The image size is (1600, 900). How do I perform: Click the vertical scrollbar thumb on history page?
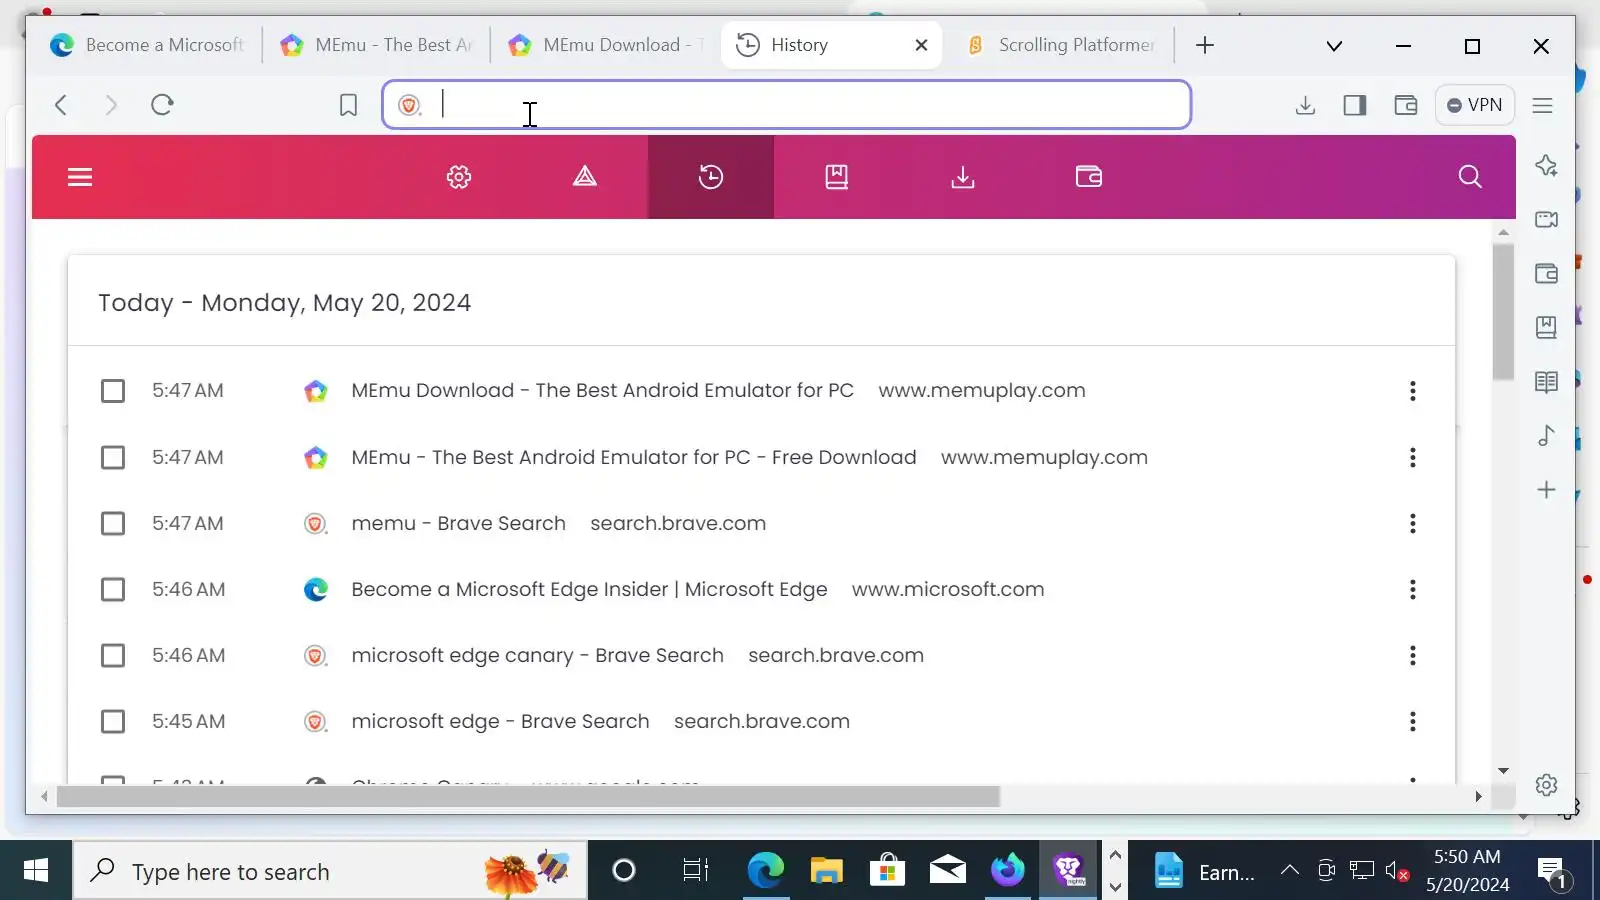(x=1503, y=311)
